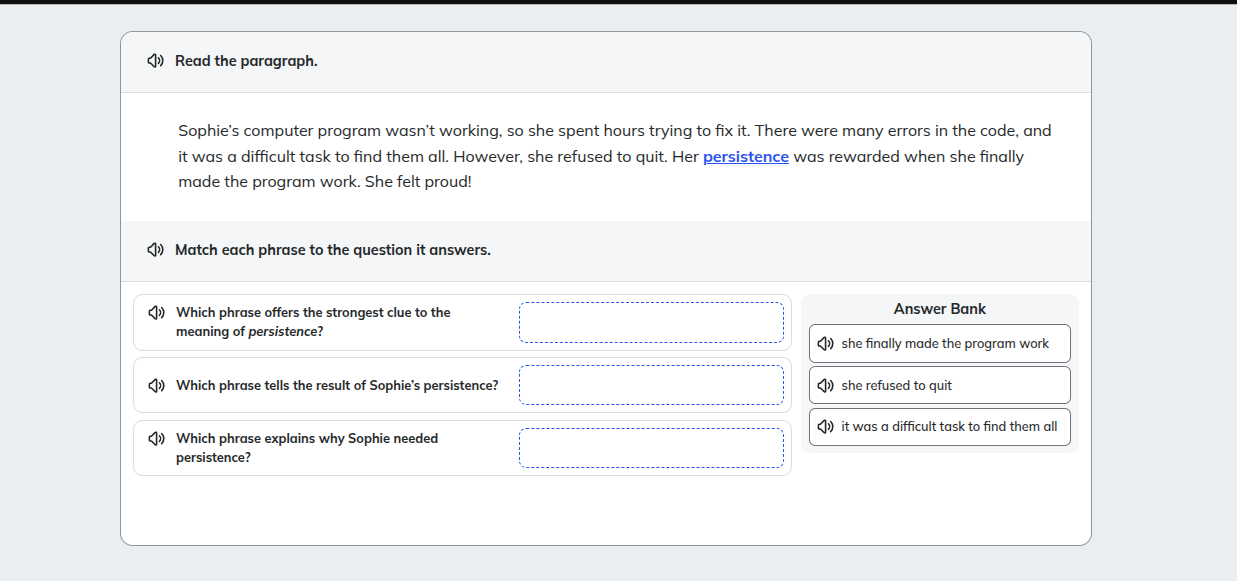Viewport: 1237px width, 581px height.
Task: Play audio for "it was a difficult task" phrase
Action: coord(824,426)
